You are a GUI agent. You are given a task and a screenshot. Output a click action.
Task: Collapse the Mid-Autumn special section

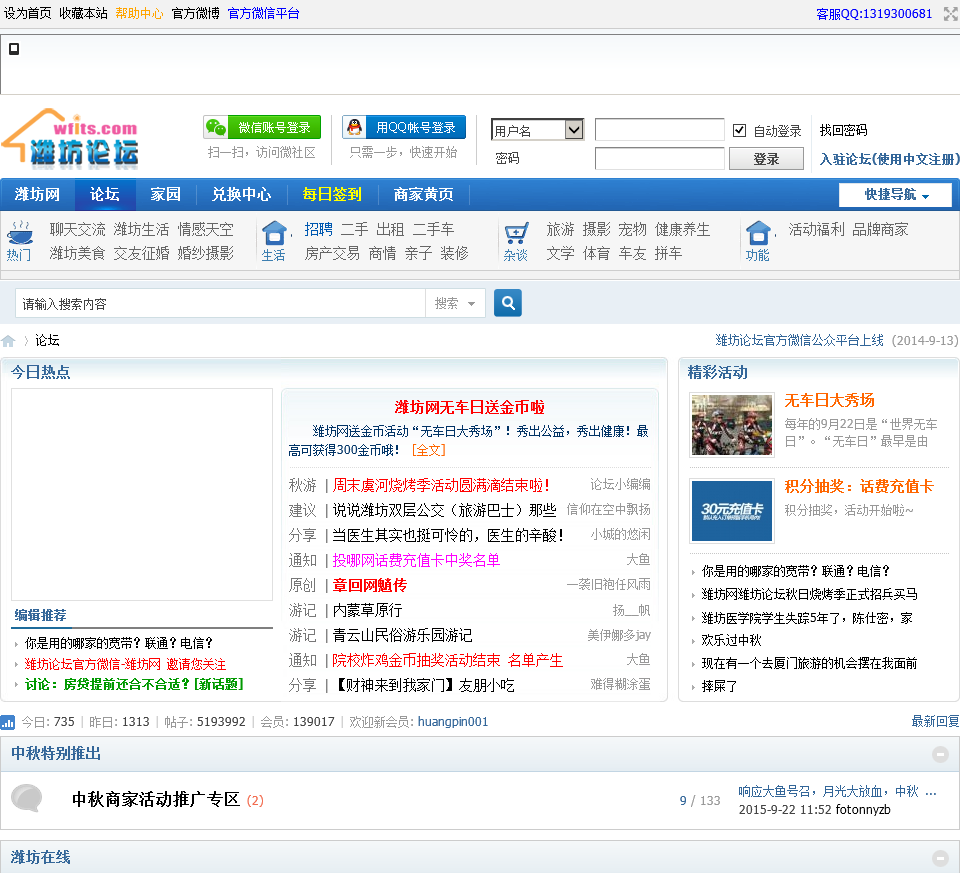(940, 755)
